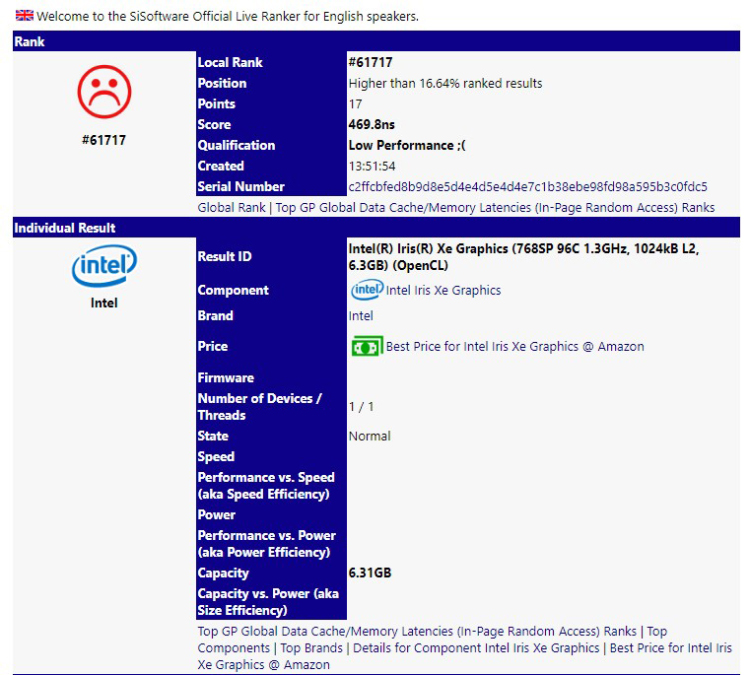Click the Result ID device description text

(x=524, y=257)
